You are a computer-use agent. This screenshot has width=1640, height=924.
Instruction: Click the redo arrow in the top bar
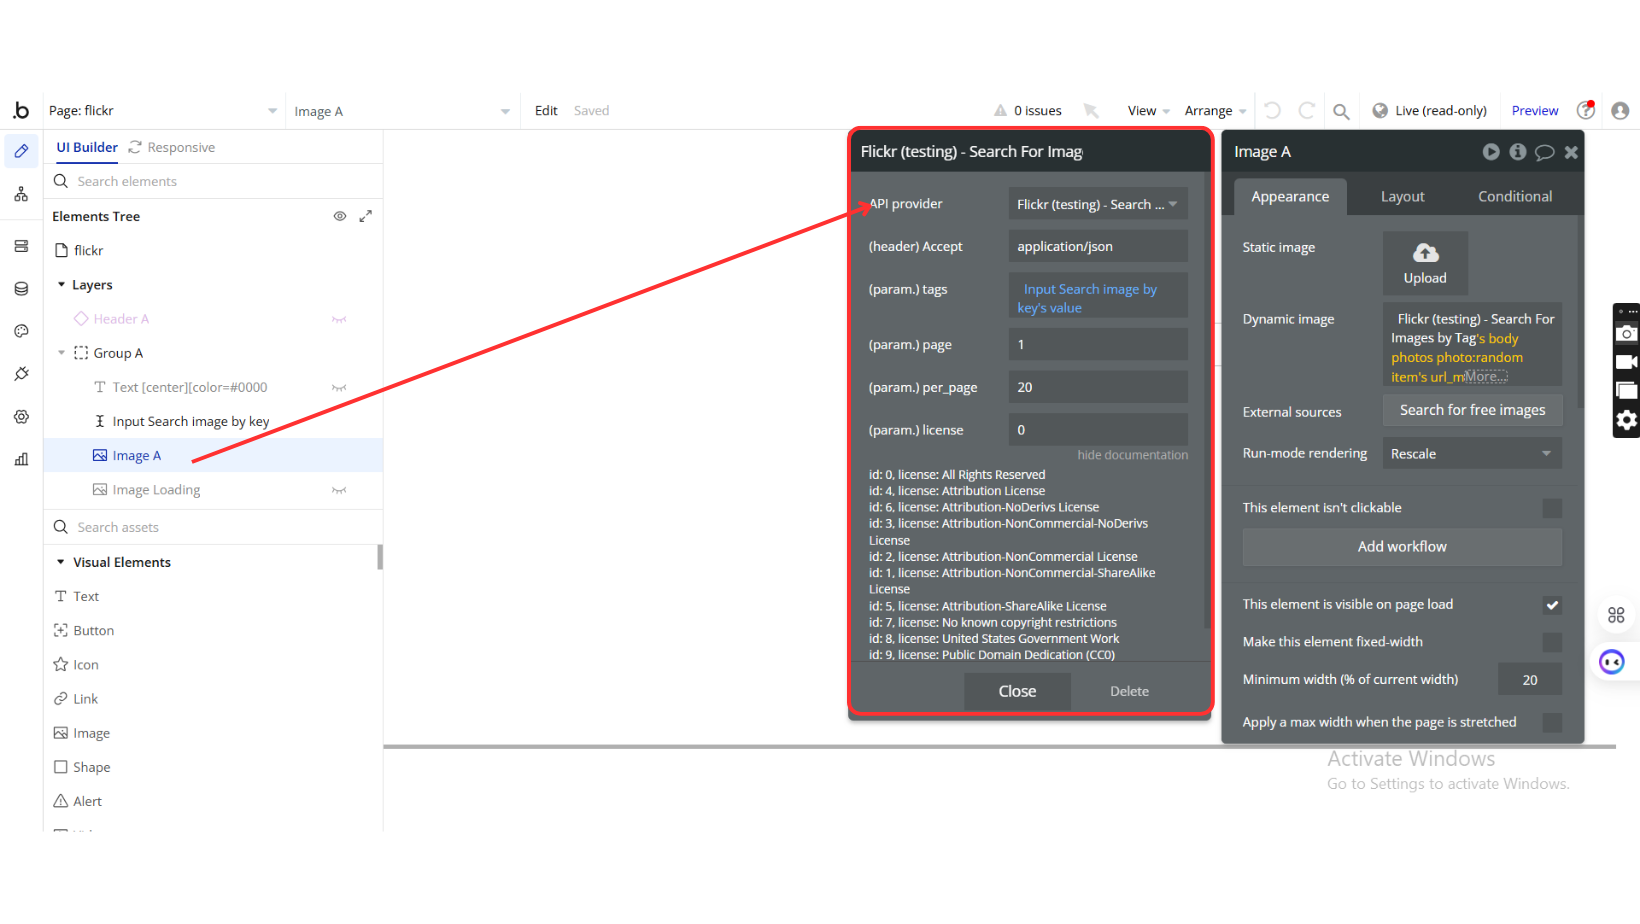click(x=1307, y=111)
